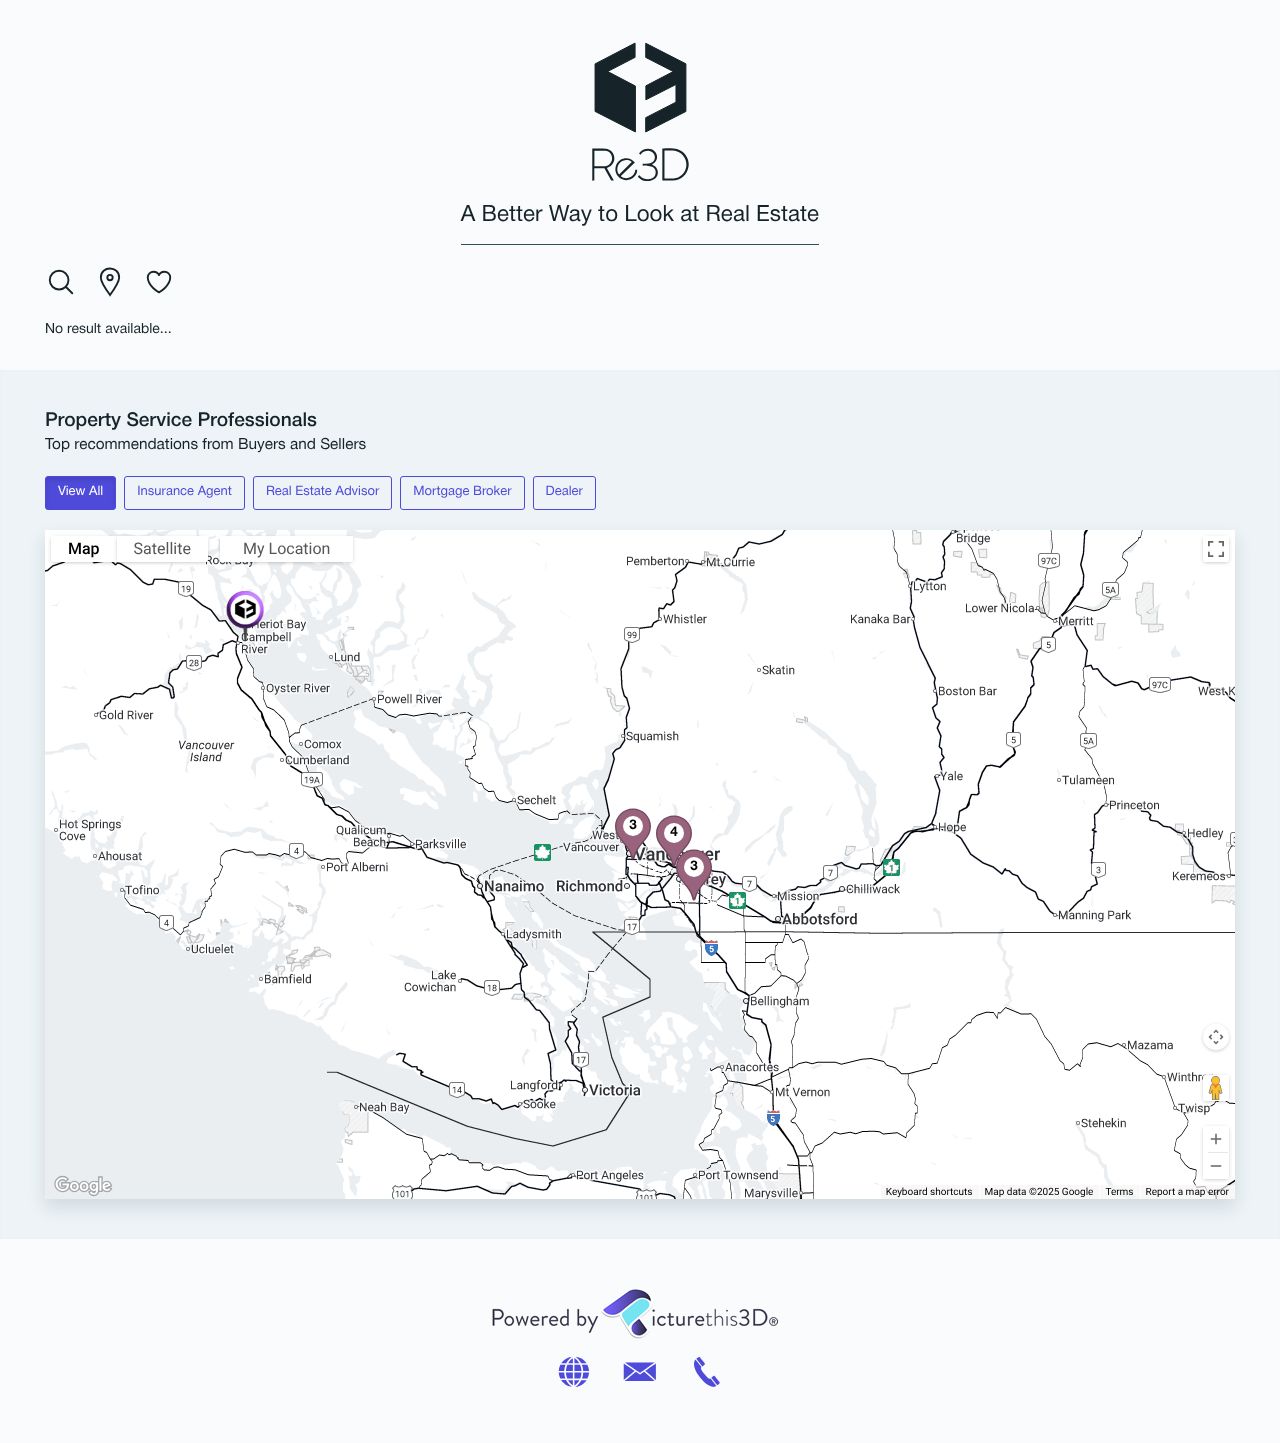Filter by Real Estate Advisor

click(x=322, y=492)
